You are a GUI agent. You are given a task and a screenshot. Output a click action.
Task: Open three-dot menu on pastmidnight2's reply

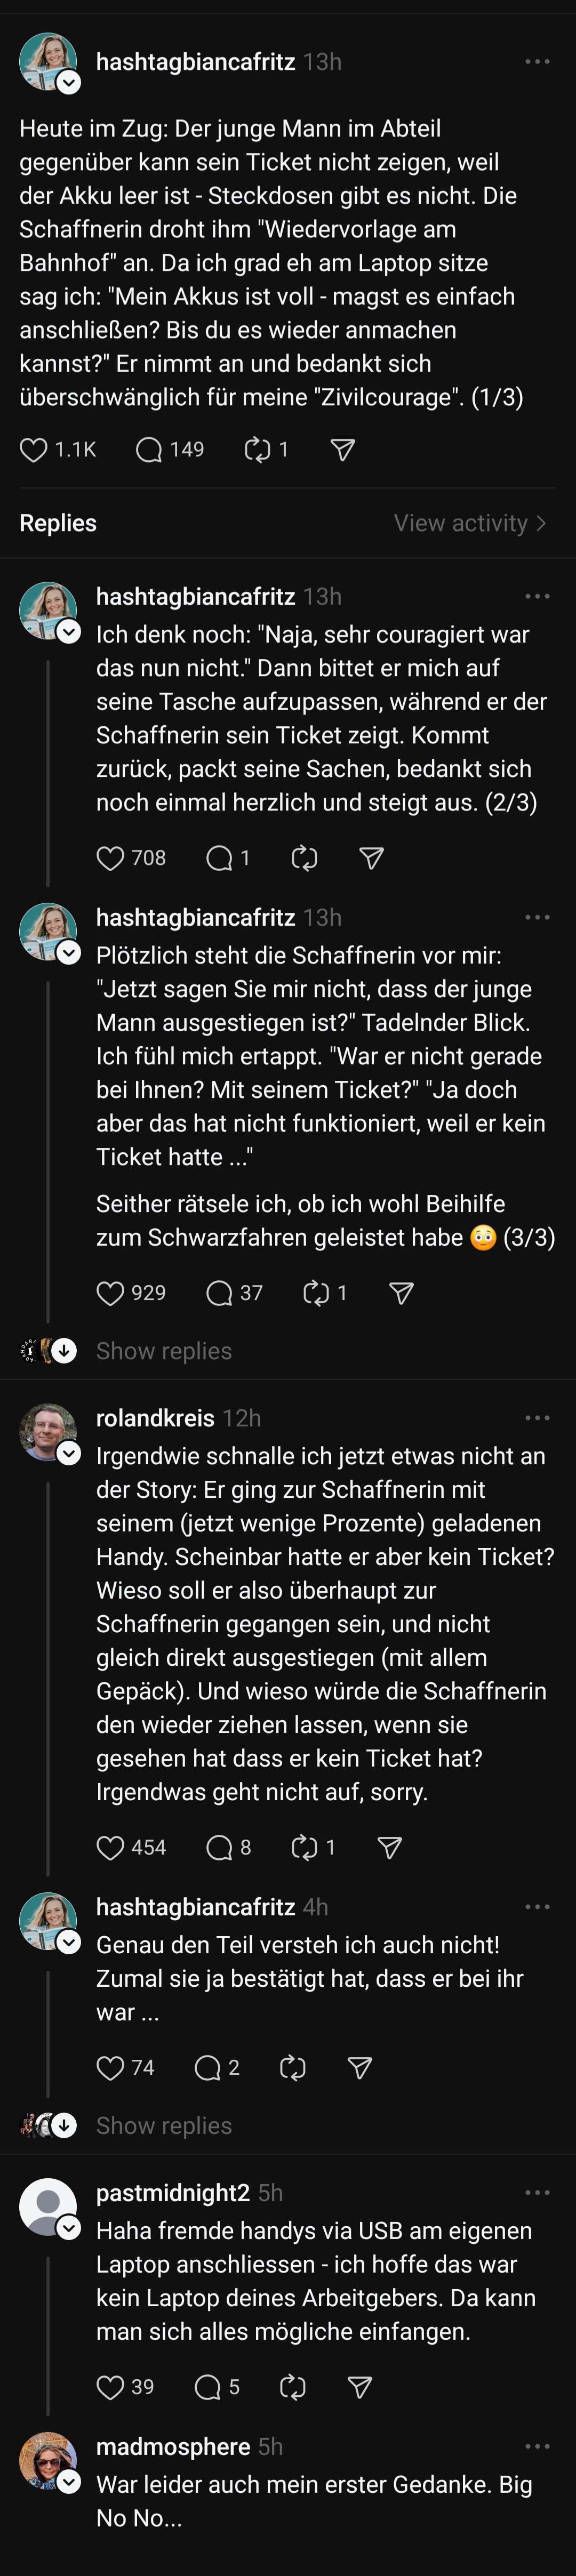coord(537,2193)
